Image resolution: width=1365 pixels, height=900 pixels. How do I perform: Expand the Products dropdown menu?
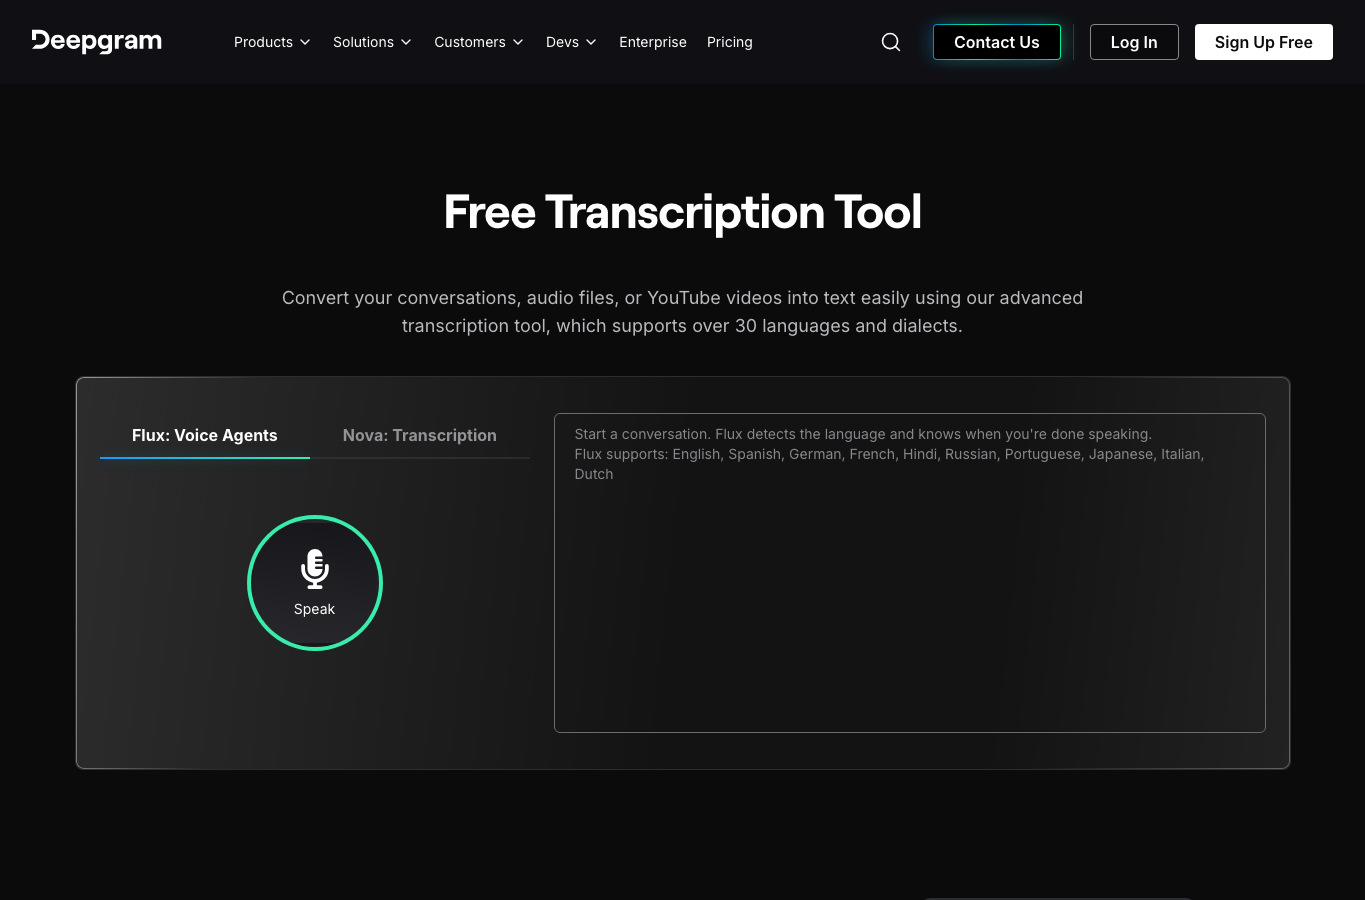pyautogui.click(x=272, y=42)
